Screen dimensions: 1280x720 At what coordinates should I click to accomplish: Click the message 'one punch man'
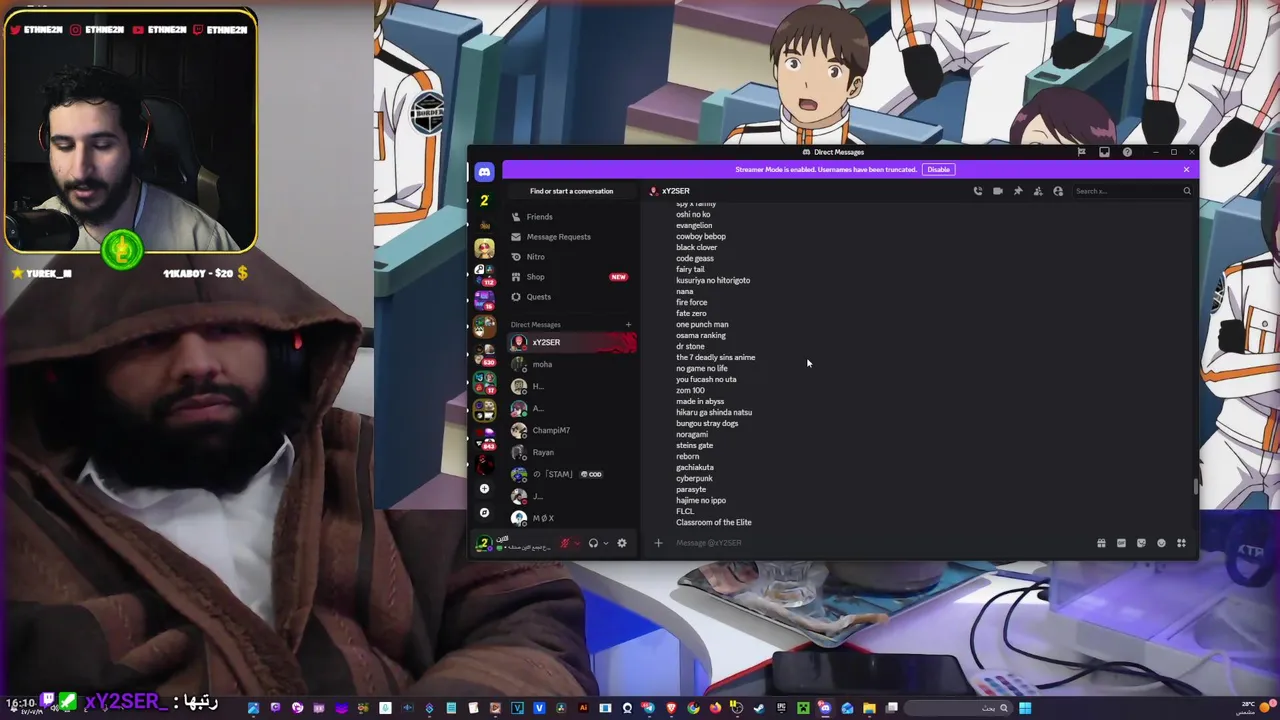[702, 324]
